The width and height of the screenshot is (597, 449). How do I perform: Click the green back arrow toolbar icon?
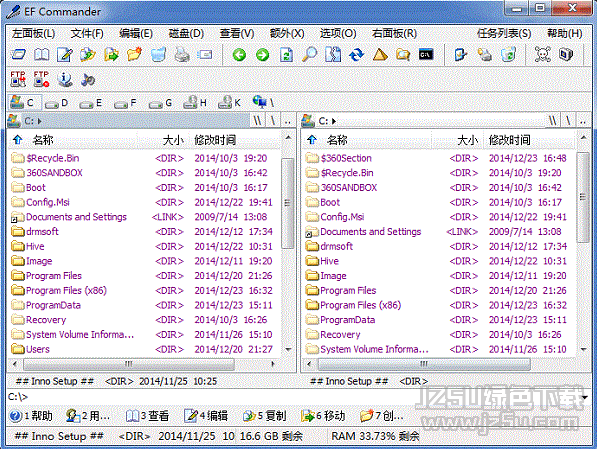(x=239, y=55)
